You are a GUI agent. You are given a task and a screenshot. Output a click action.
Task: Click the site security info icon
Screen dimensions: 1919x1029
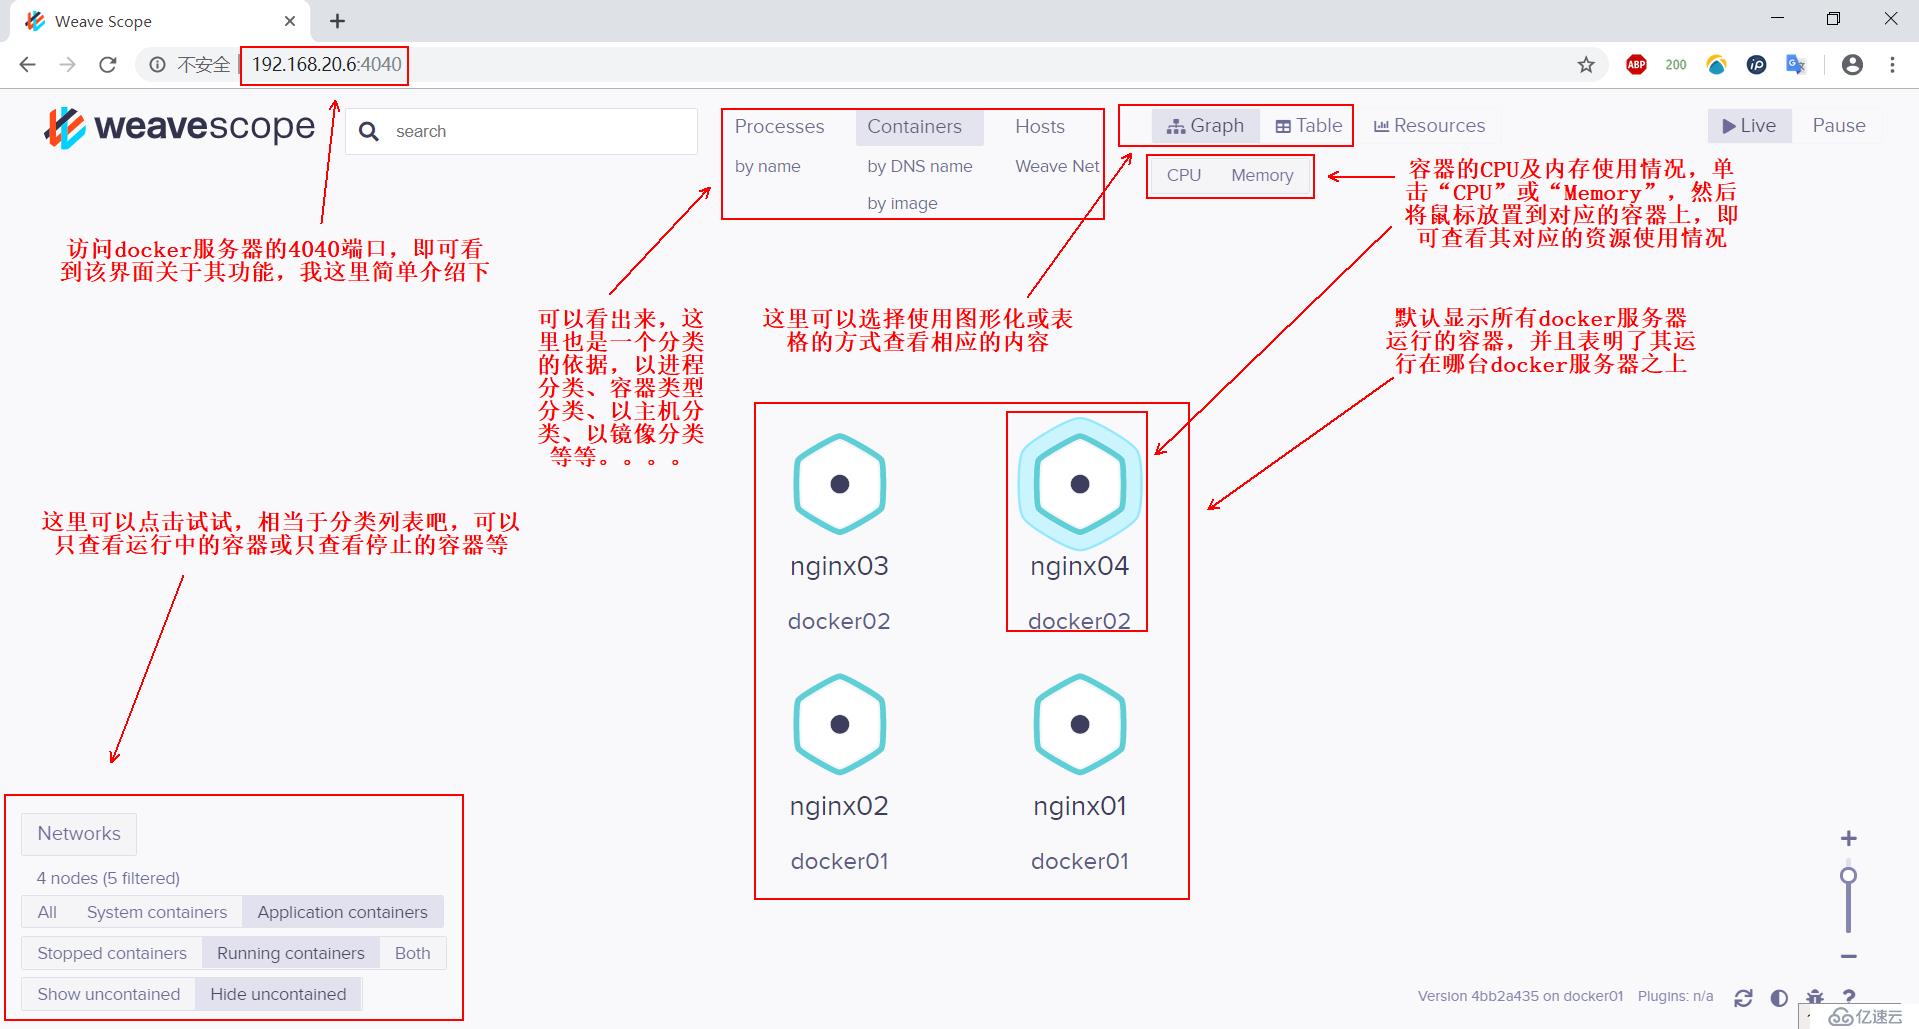[x=157, y=65]
